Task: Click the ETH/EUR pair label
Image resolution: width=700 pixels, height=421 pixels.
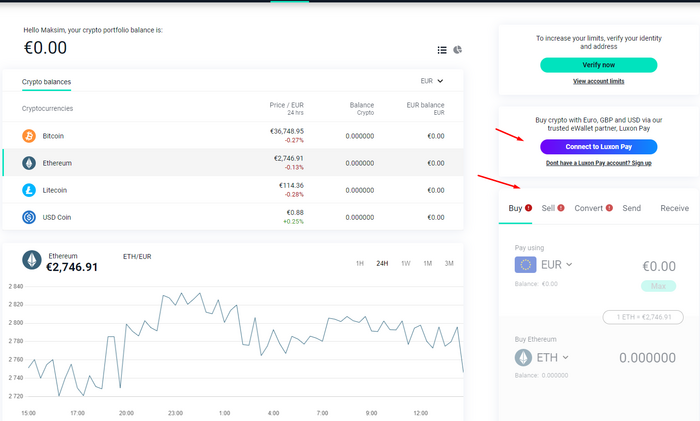Action: tap(137, 256)
